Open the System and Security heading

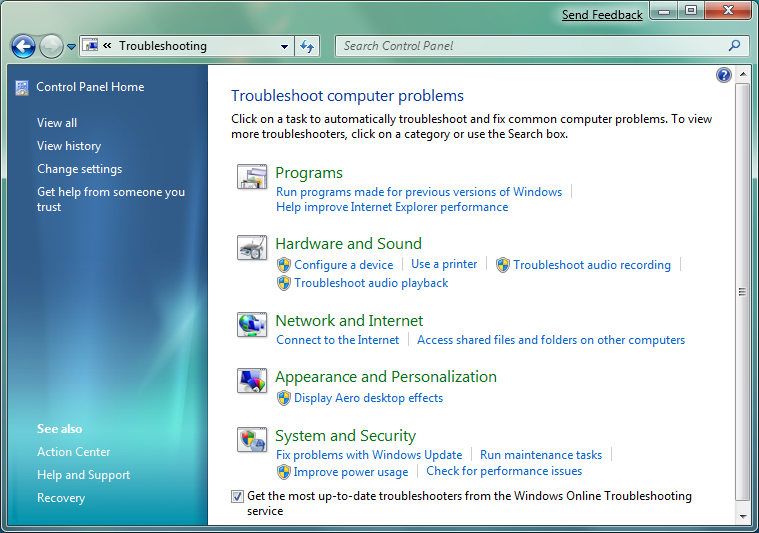(346, 436)
